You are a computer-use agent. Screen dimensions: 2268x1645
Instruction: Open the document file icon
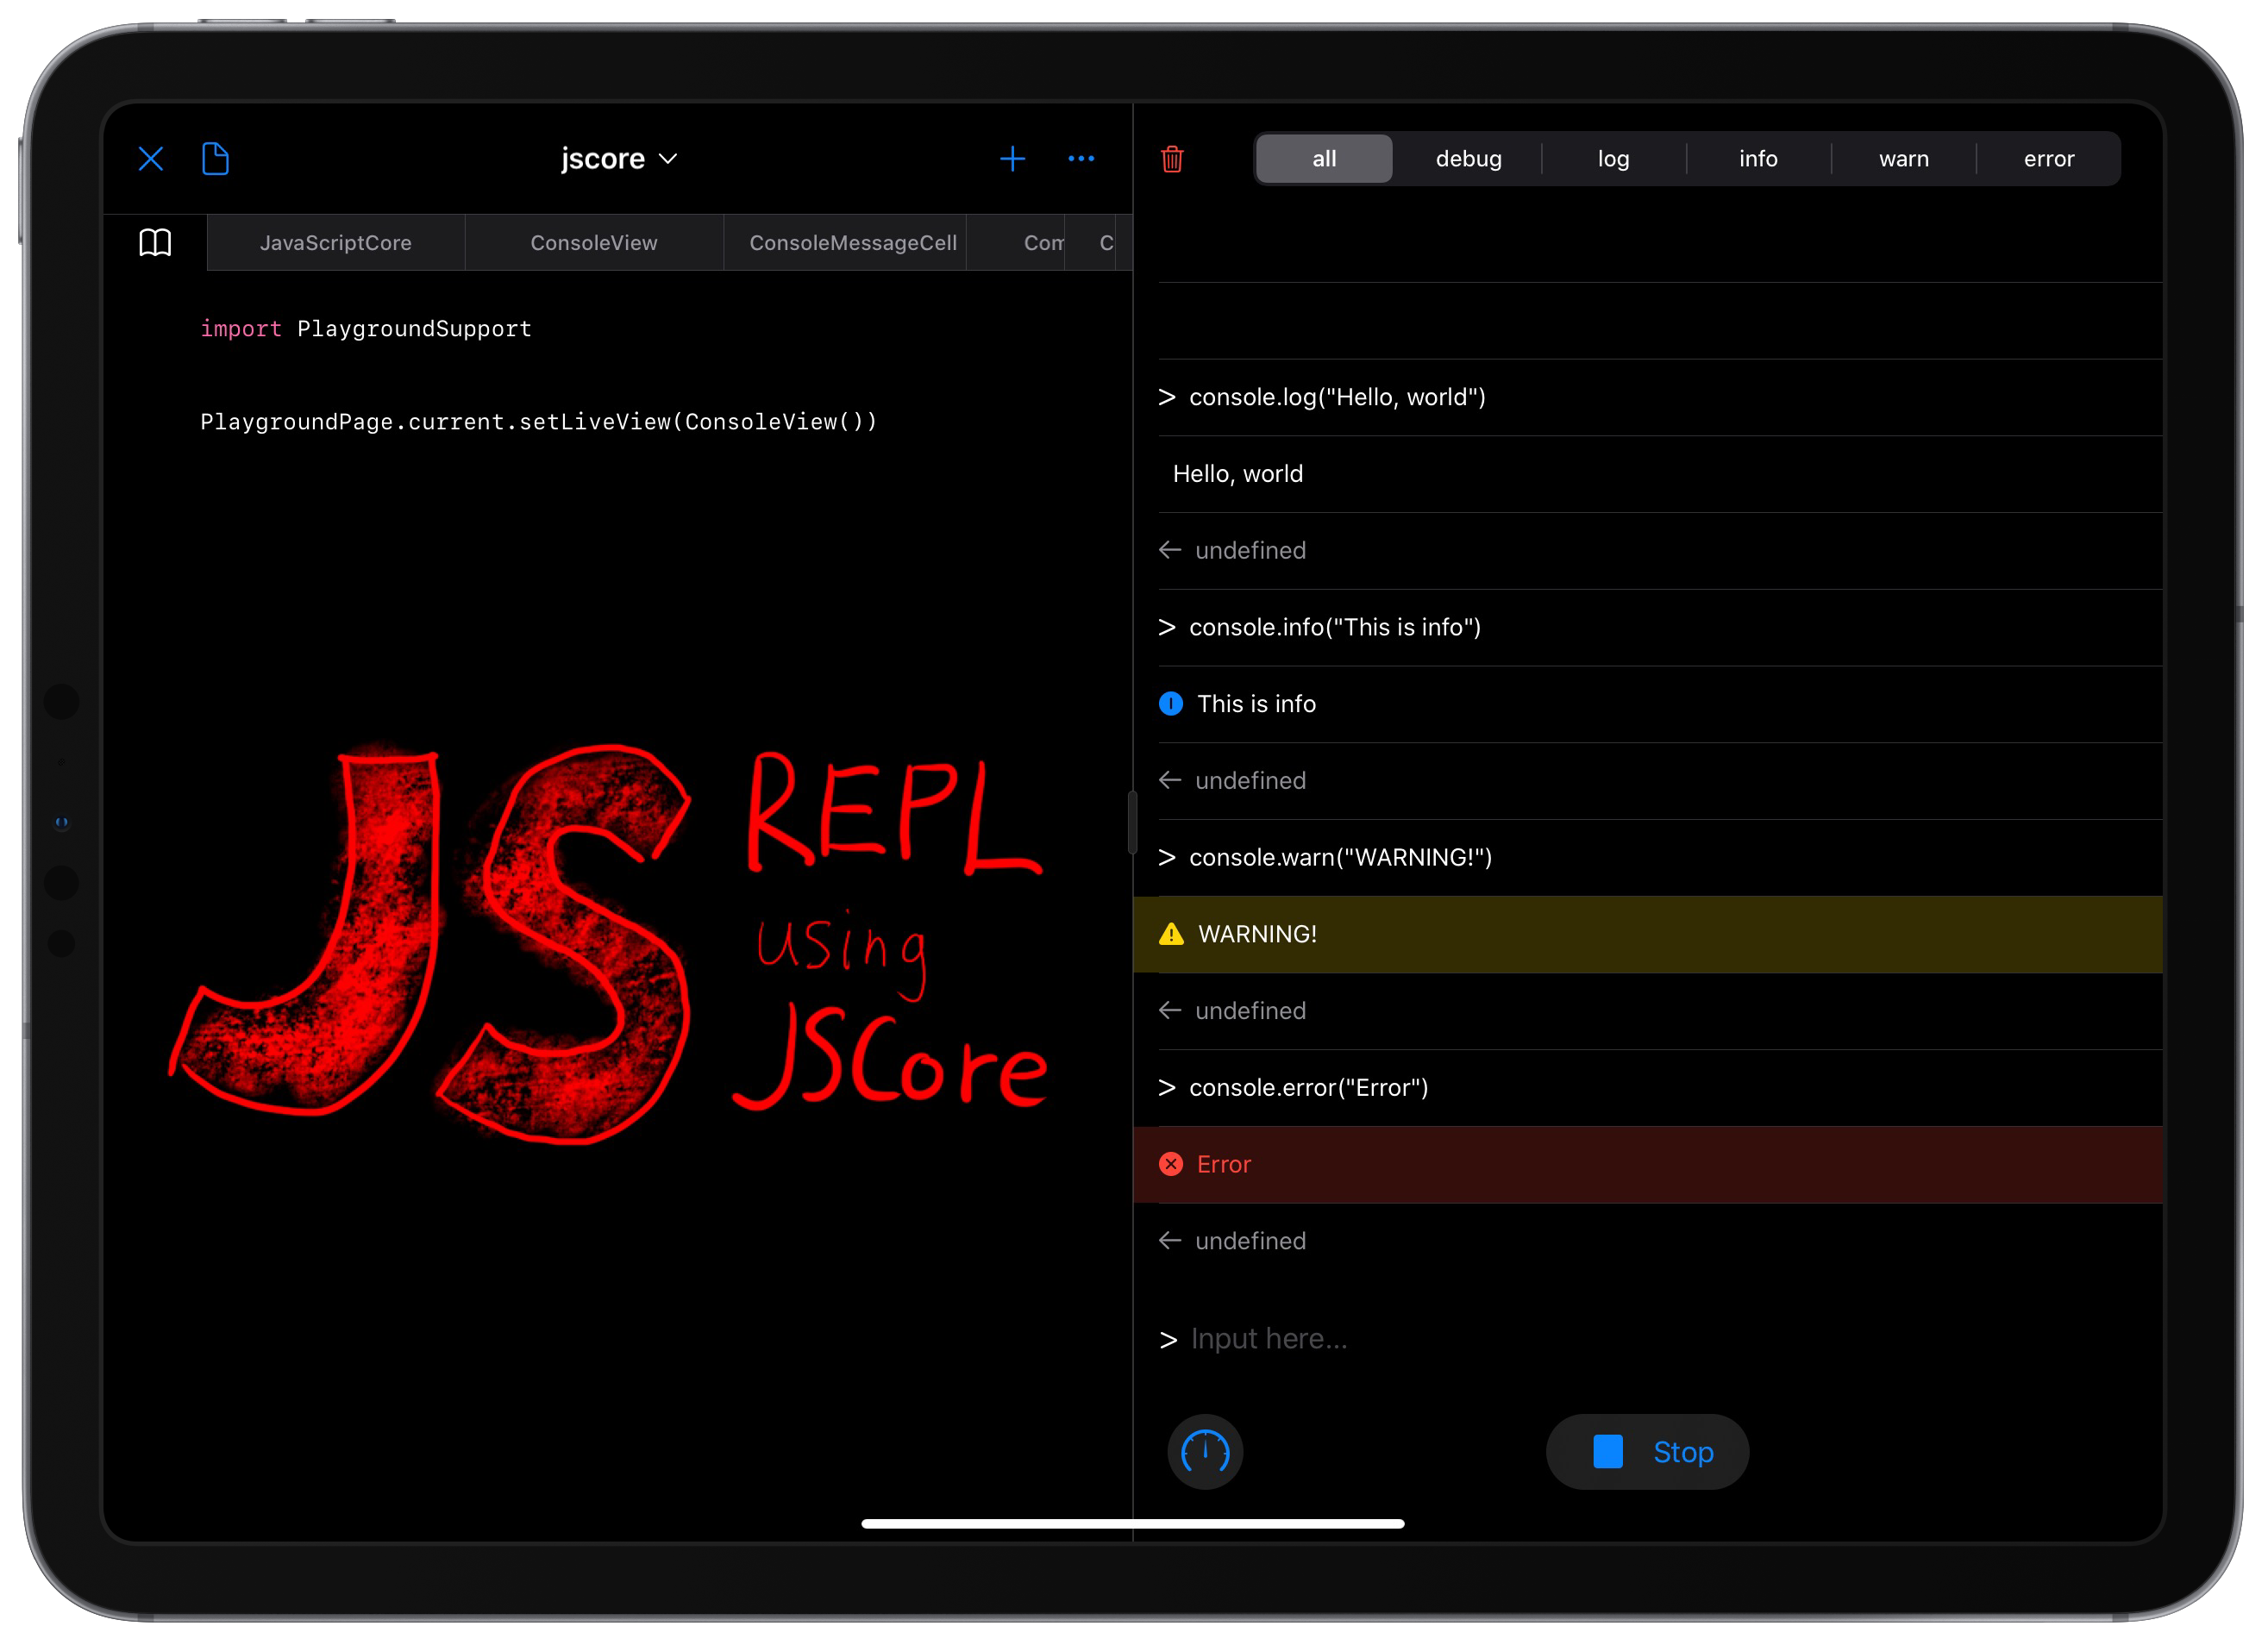point(215,159)
